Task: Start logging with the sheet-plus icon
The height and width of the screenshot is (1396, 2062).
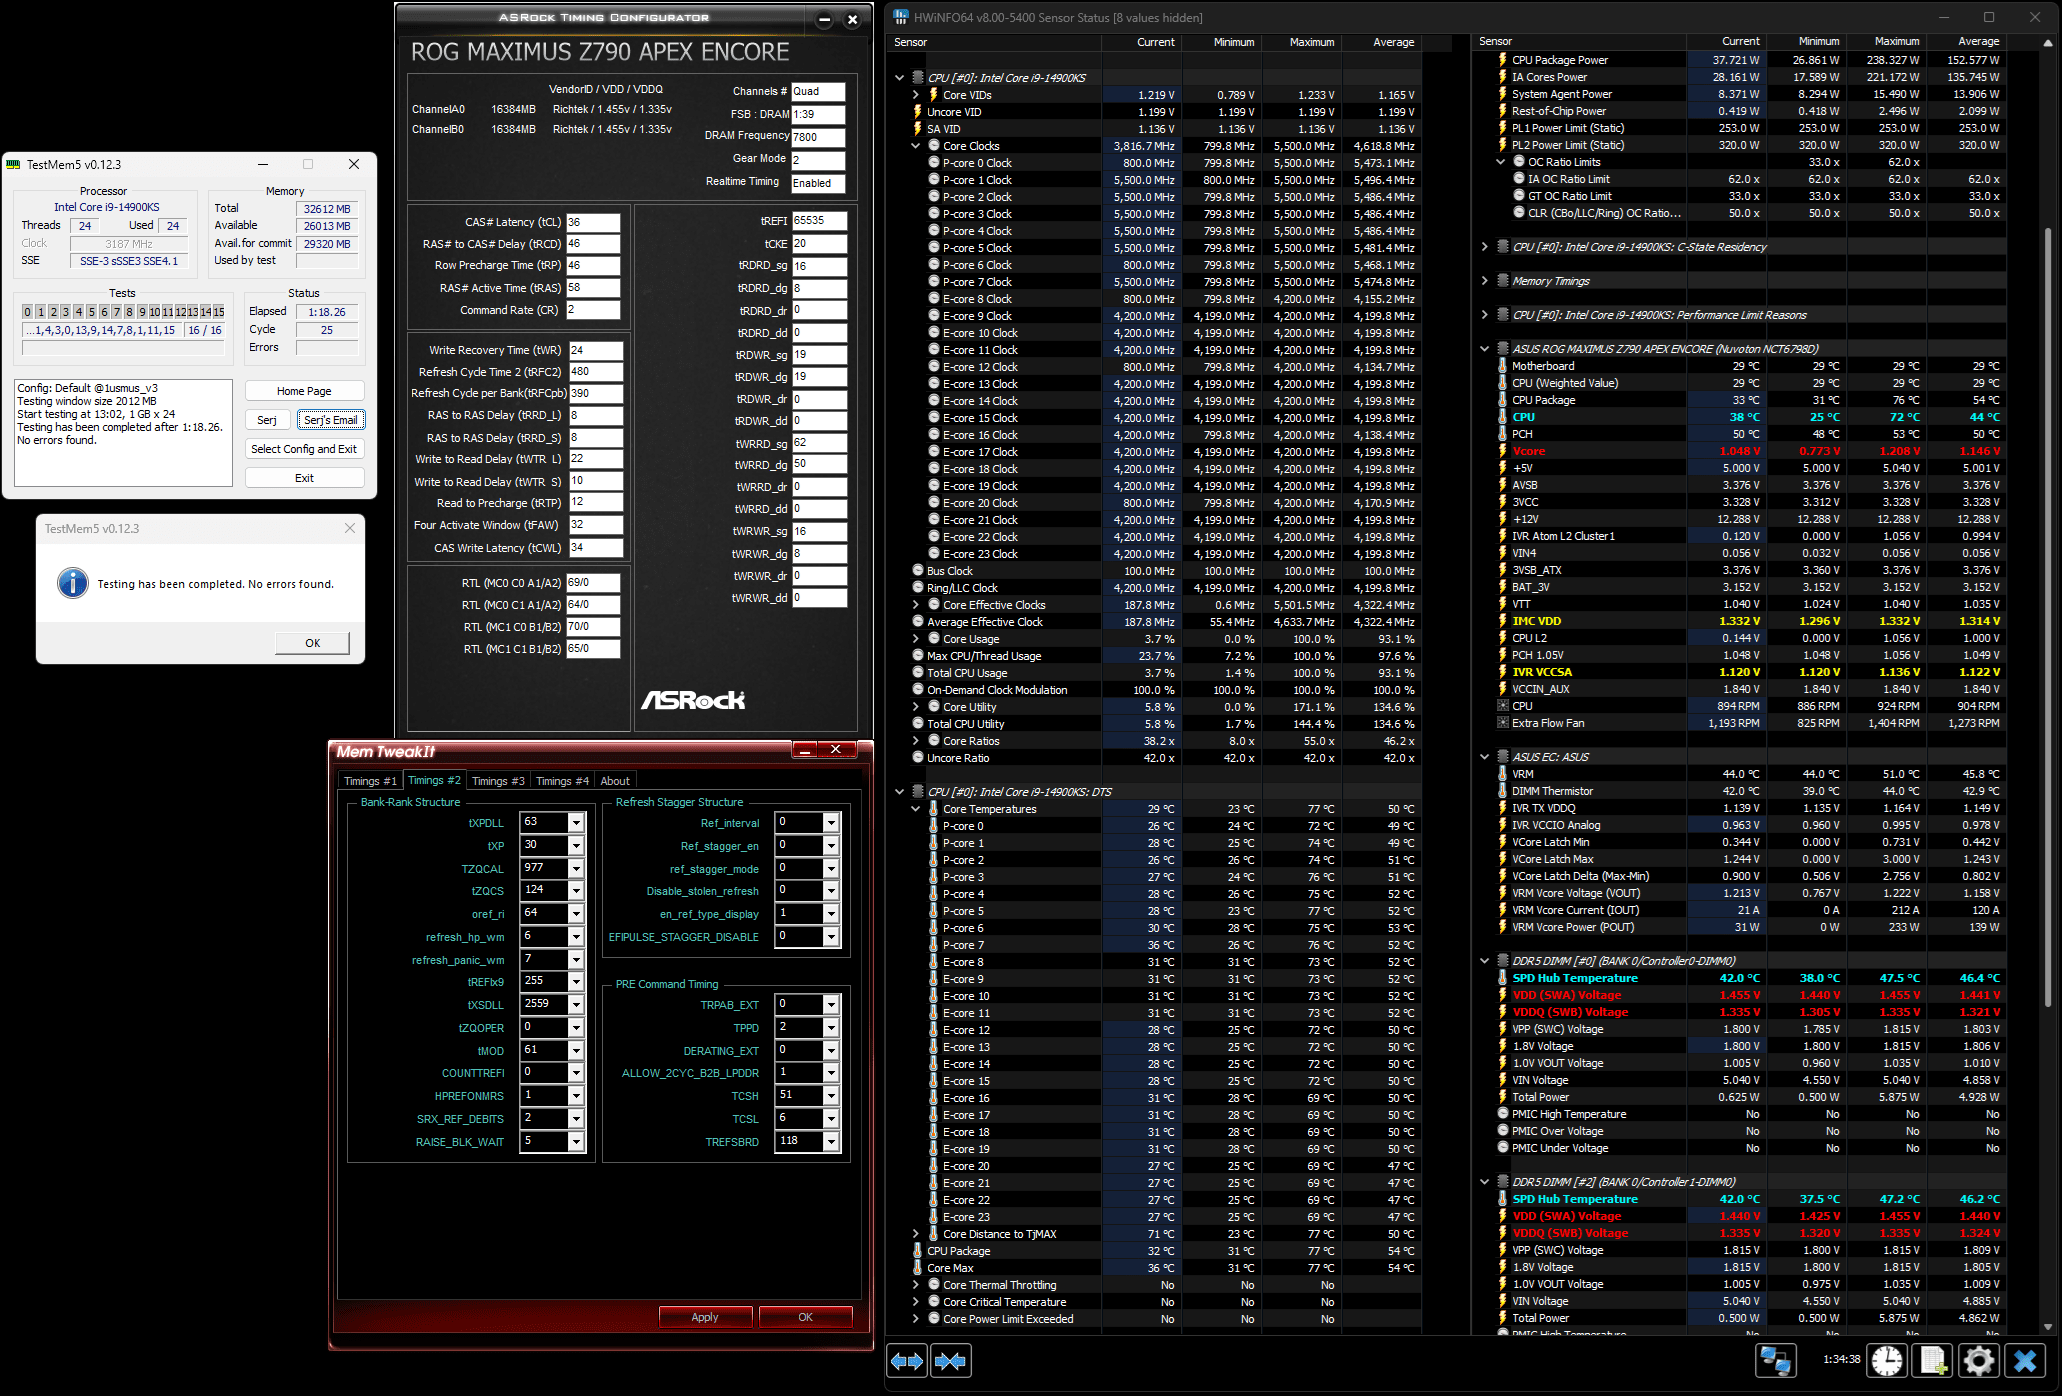Action: [1933, 1361]
